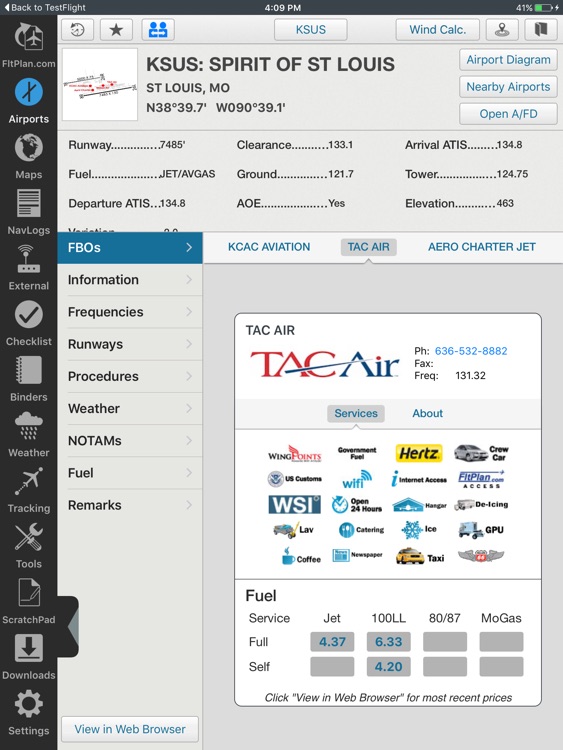This screenshot has width=563, height=750.
Task: Tap the Taxi service icon
Action: click(420, 557)
